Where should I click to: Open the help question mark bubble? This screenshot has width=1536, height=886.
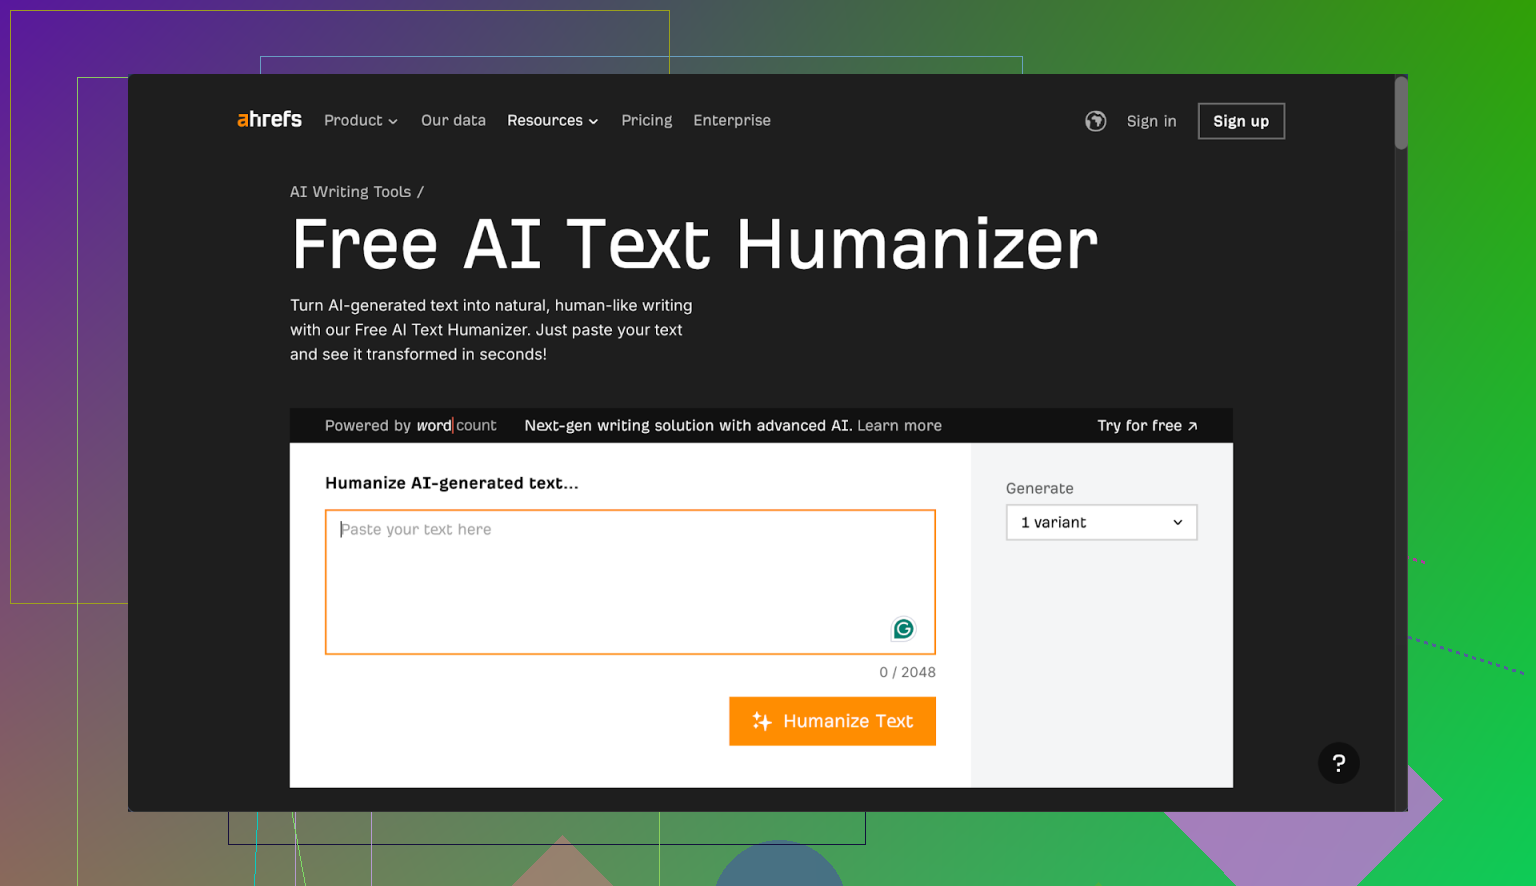(x=1338, y=763)
